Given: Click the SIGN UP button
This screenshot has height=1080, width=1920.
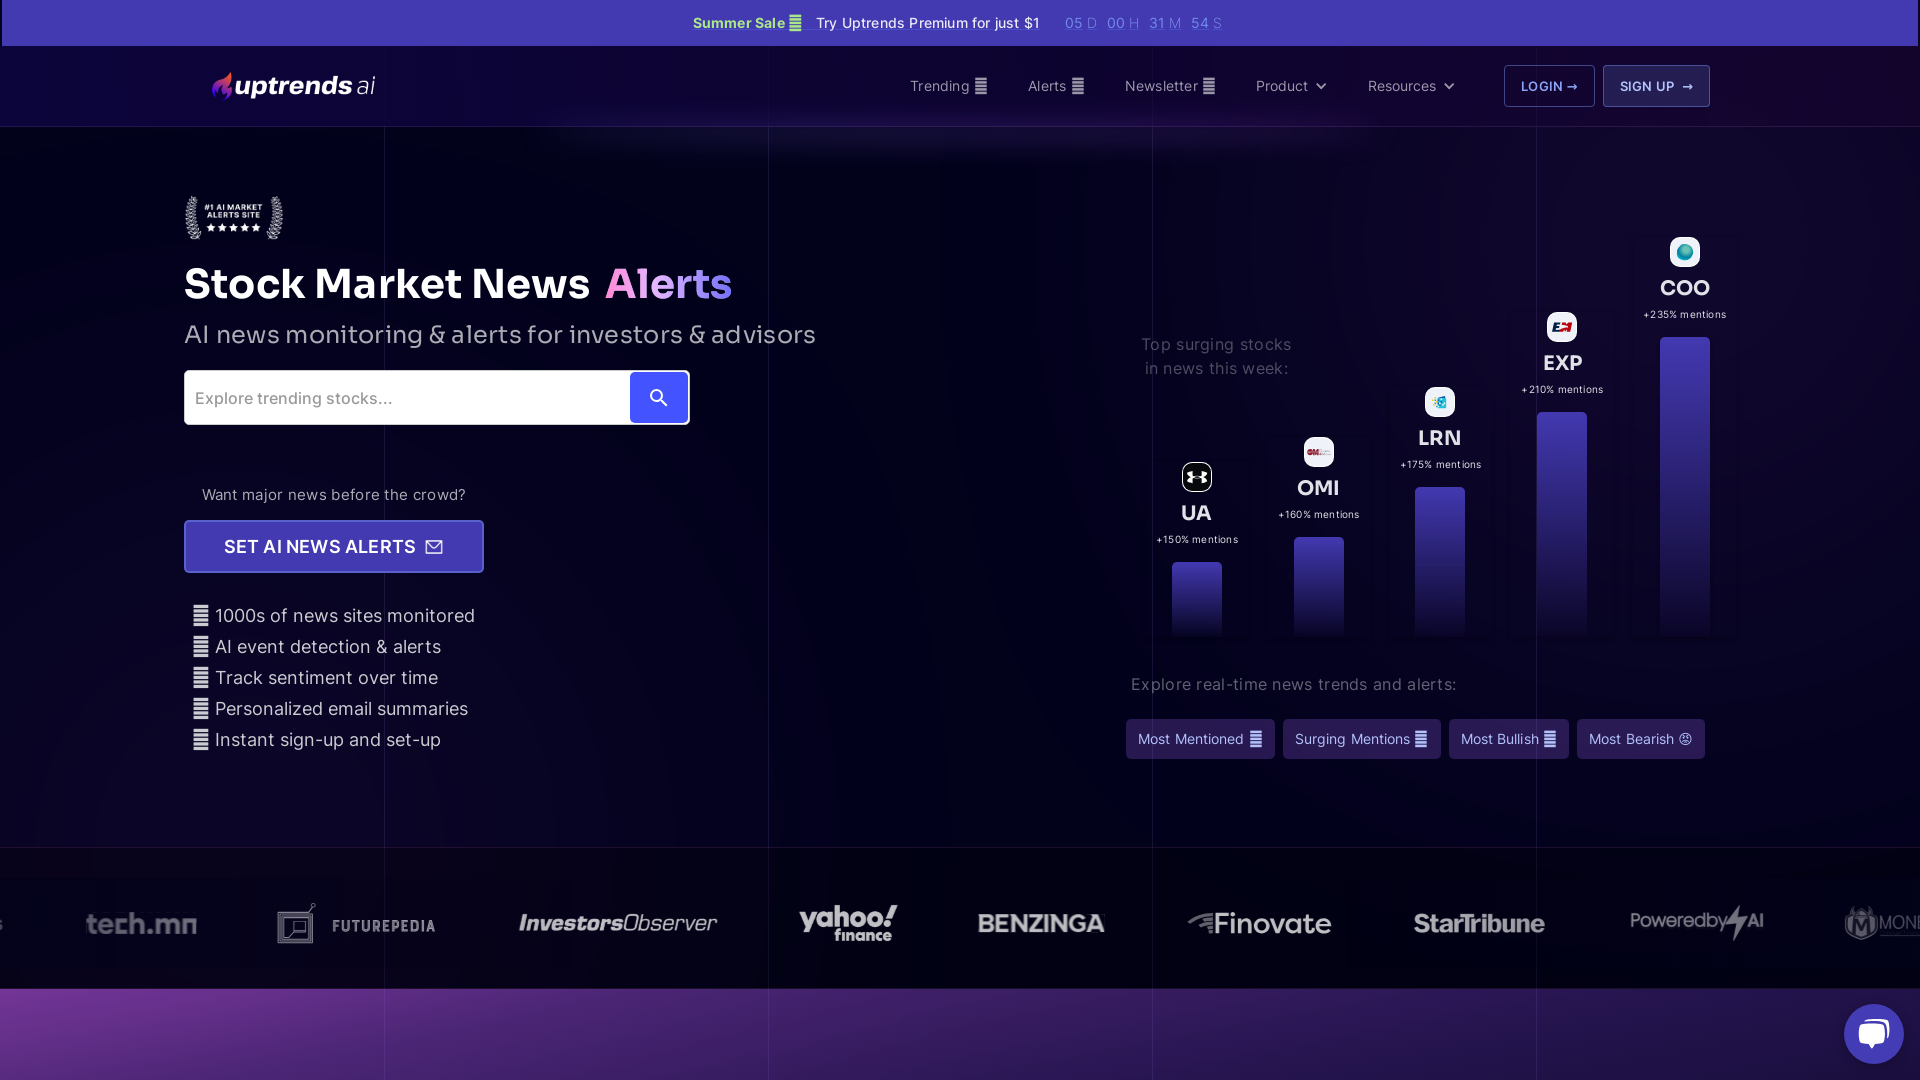Looking at the screenshot, I should [1656, 86].
